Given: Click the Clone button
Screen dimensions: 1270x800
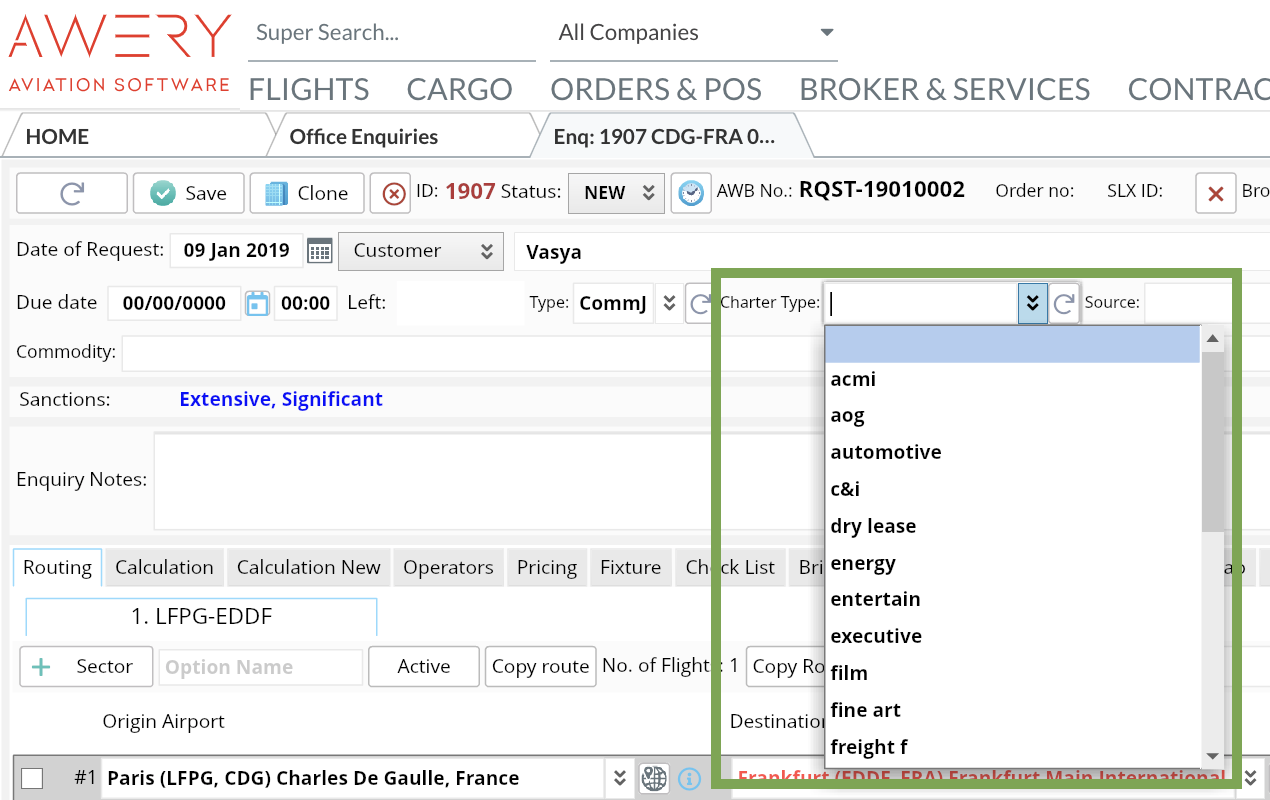Looking at the screenshot, I should coord(306,193).
